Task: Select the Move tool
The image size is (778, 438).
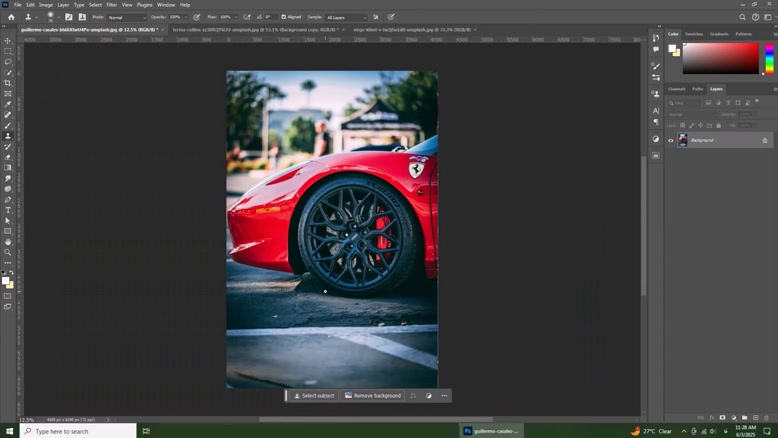Action: [7, 41]
